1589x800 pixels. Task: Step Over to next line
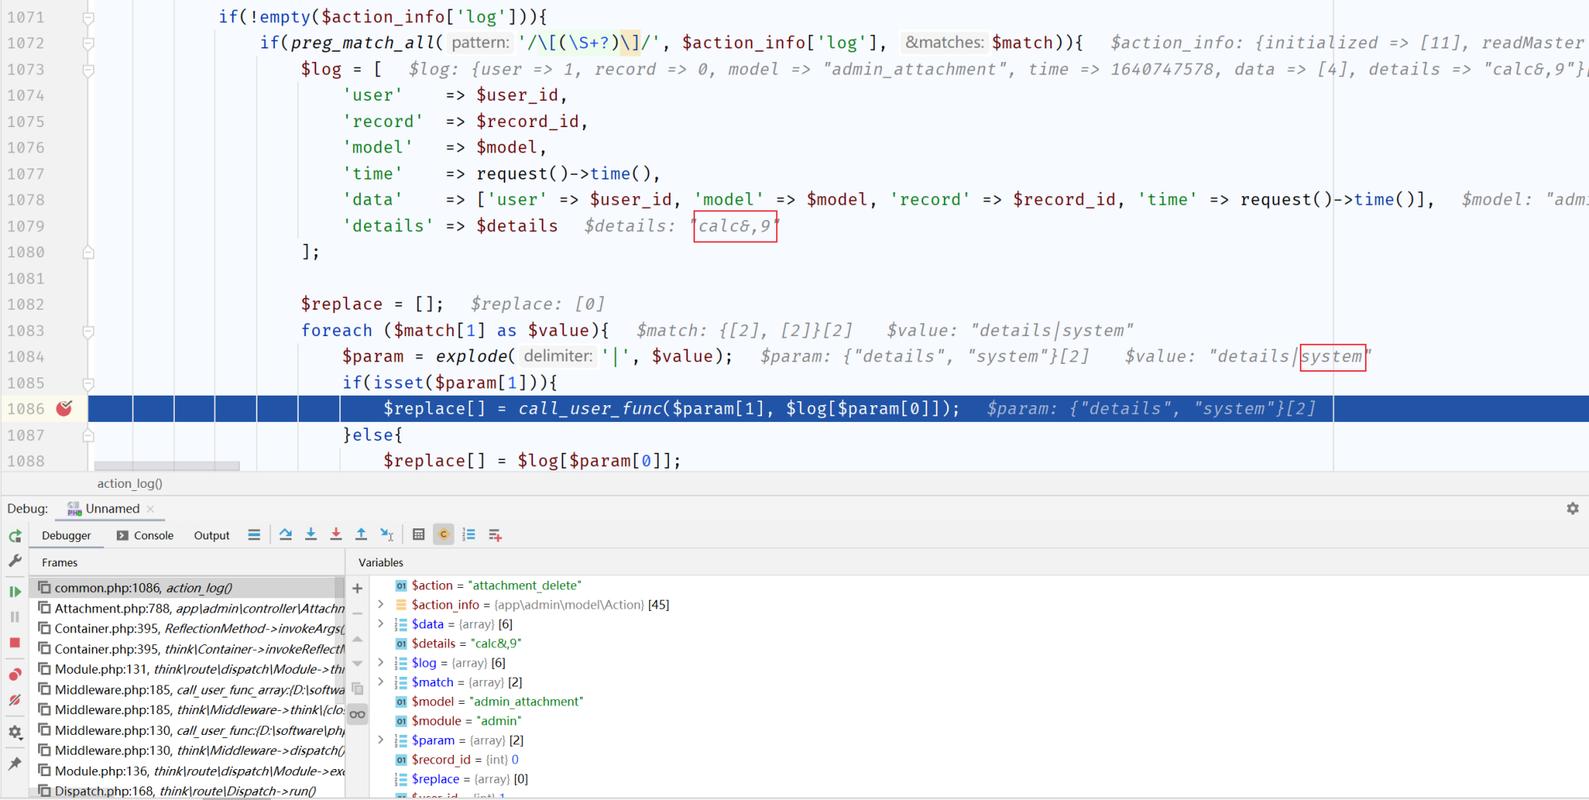pos(286,535)
